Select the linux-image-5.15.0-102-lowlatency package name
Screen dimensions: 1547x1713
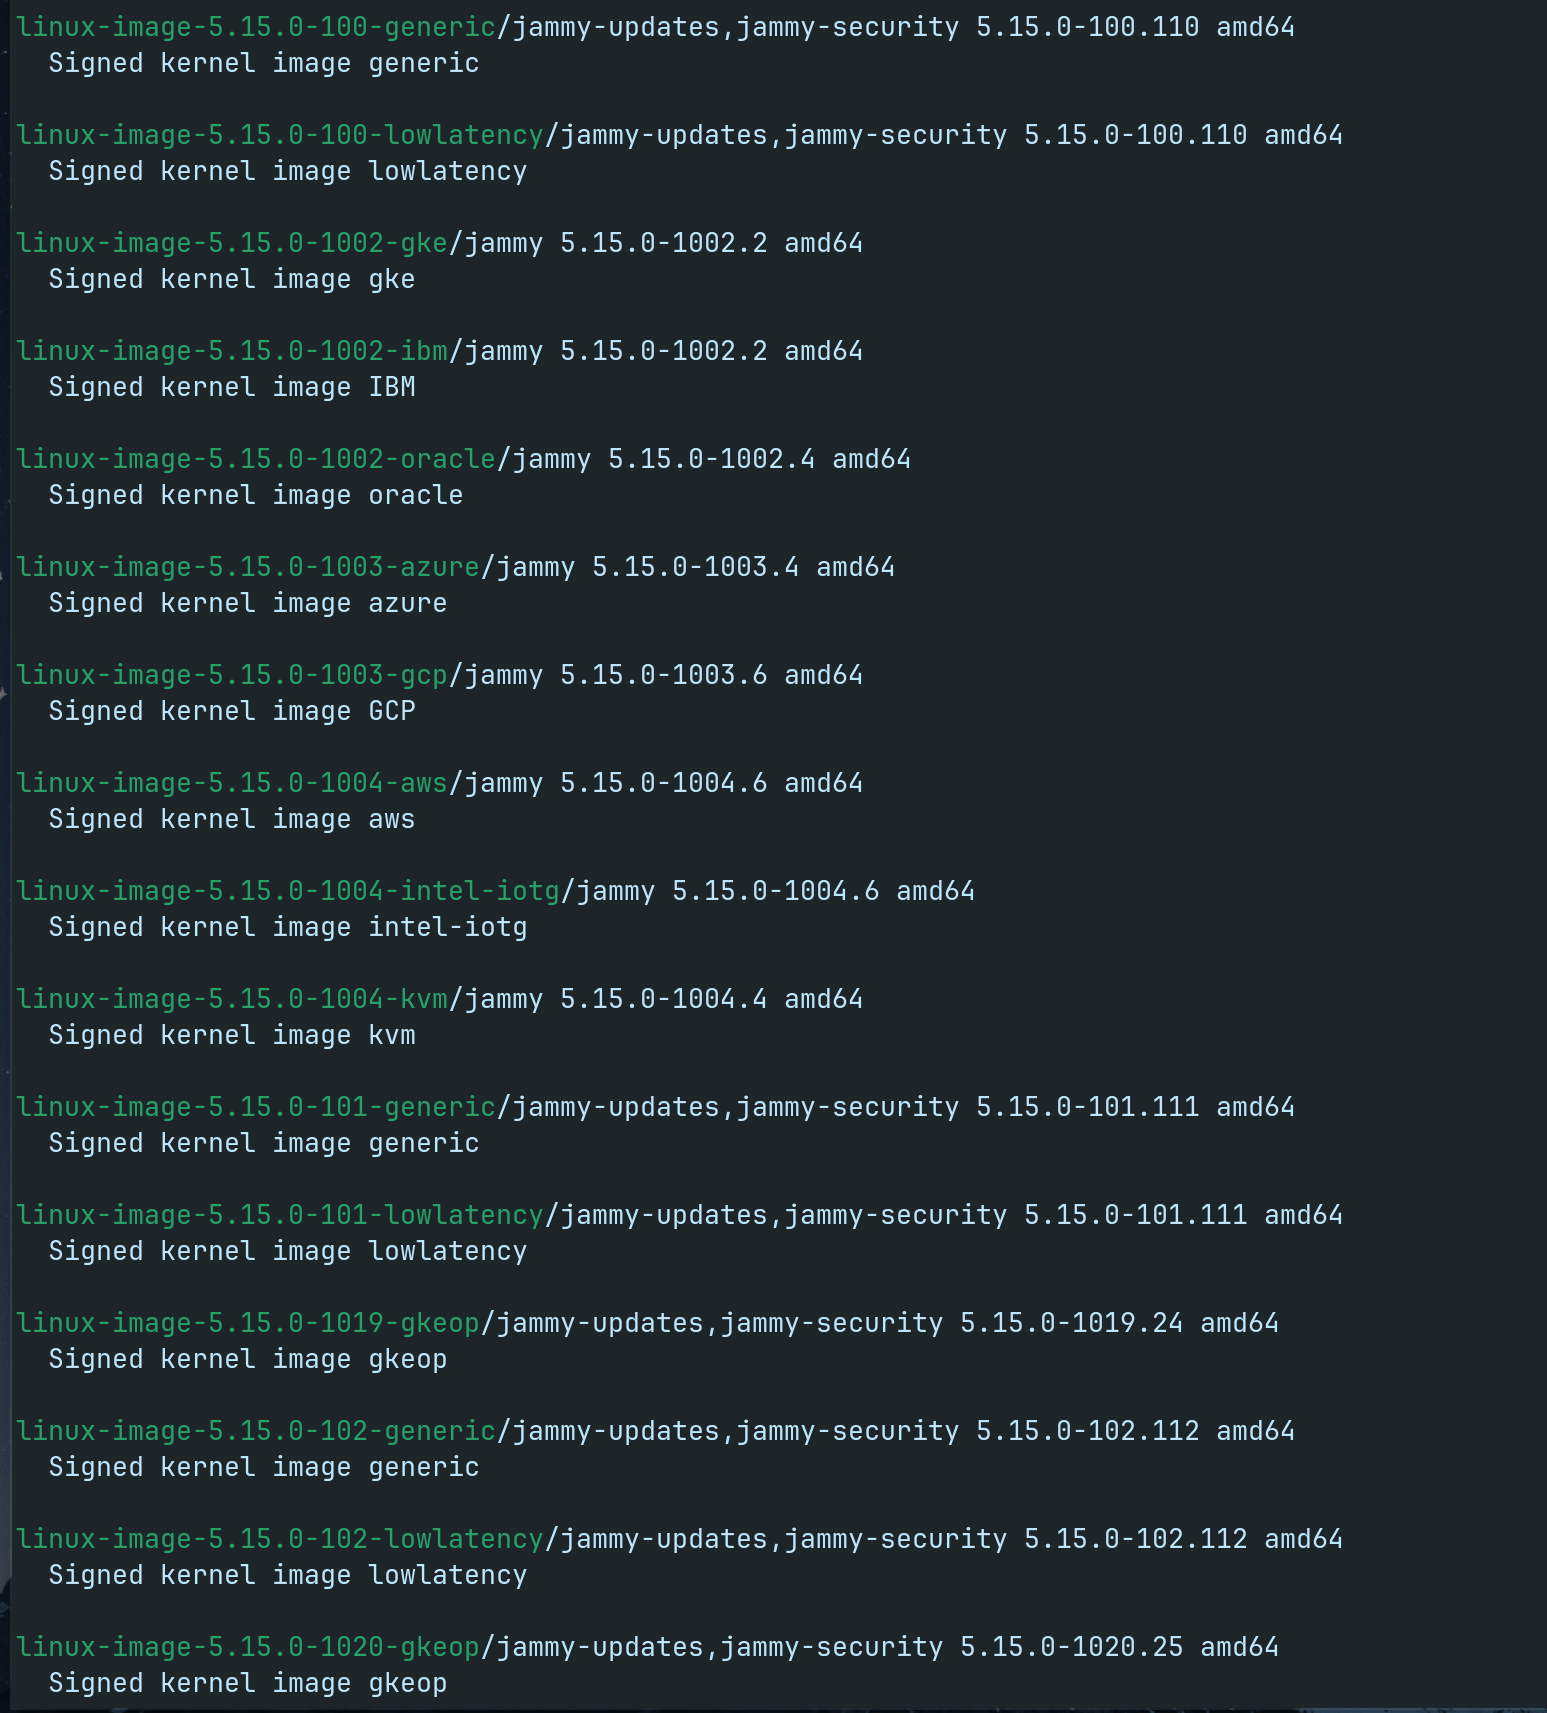click(x=280, y=1539)
